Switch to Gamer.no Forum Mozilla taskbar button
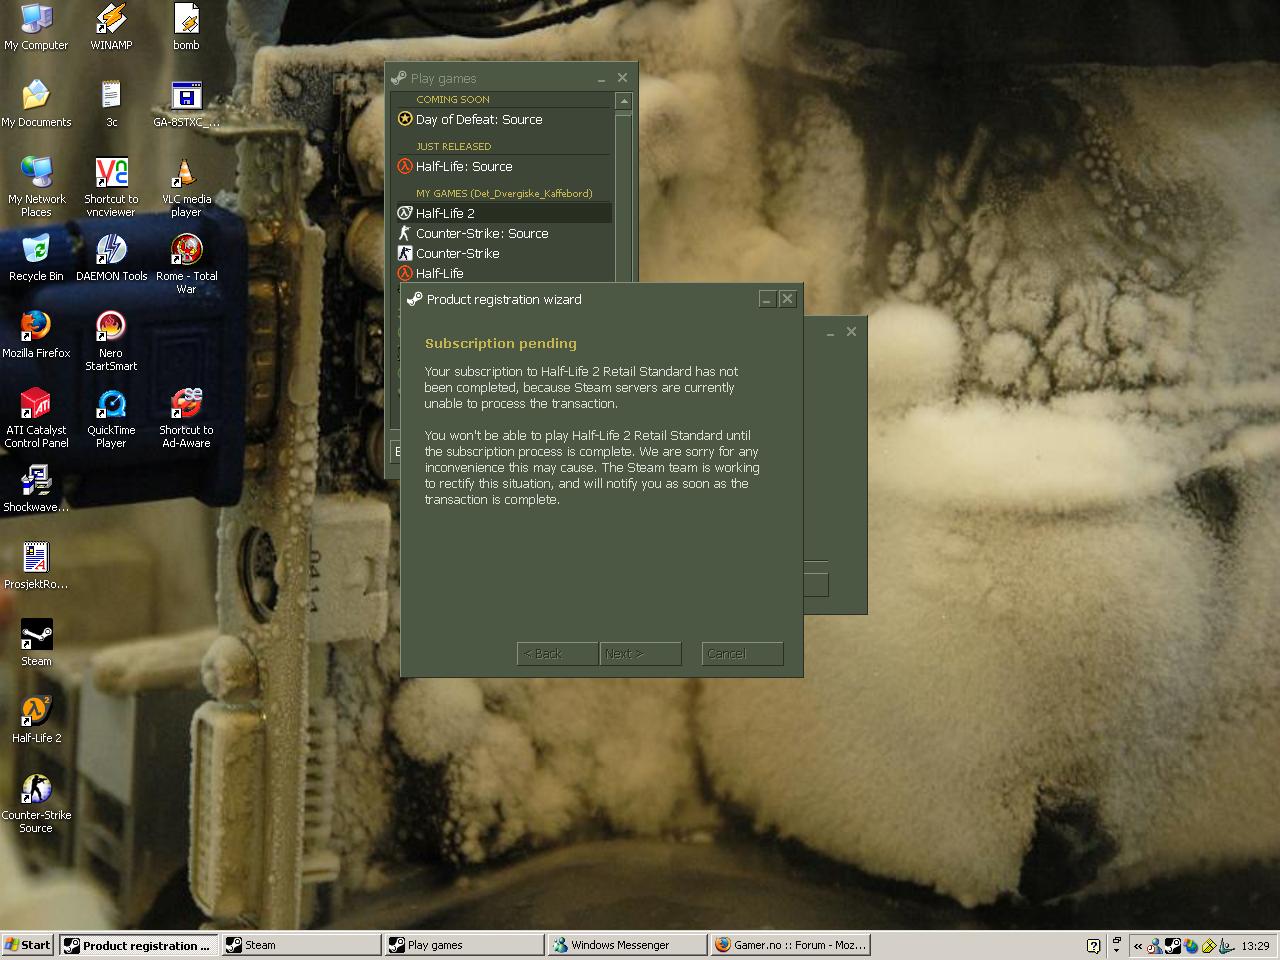This screenshot has height=960, width=1280. [x=790, y=945]
